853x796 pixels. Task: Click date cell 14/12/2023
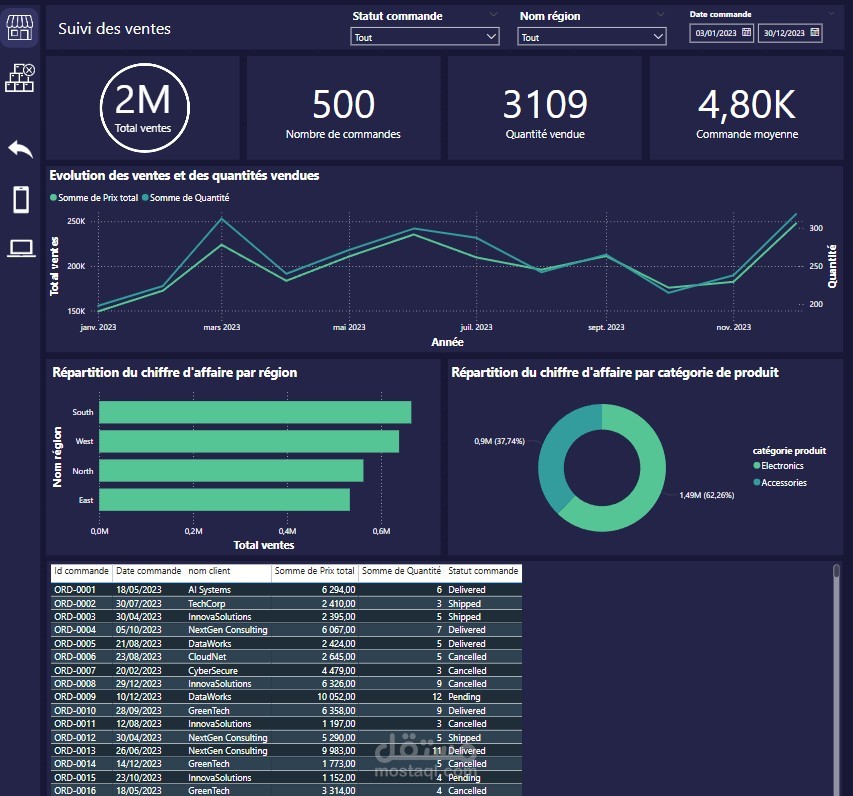click(139, 763)
